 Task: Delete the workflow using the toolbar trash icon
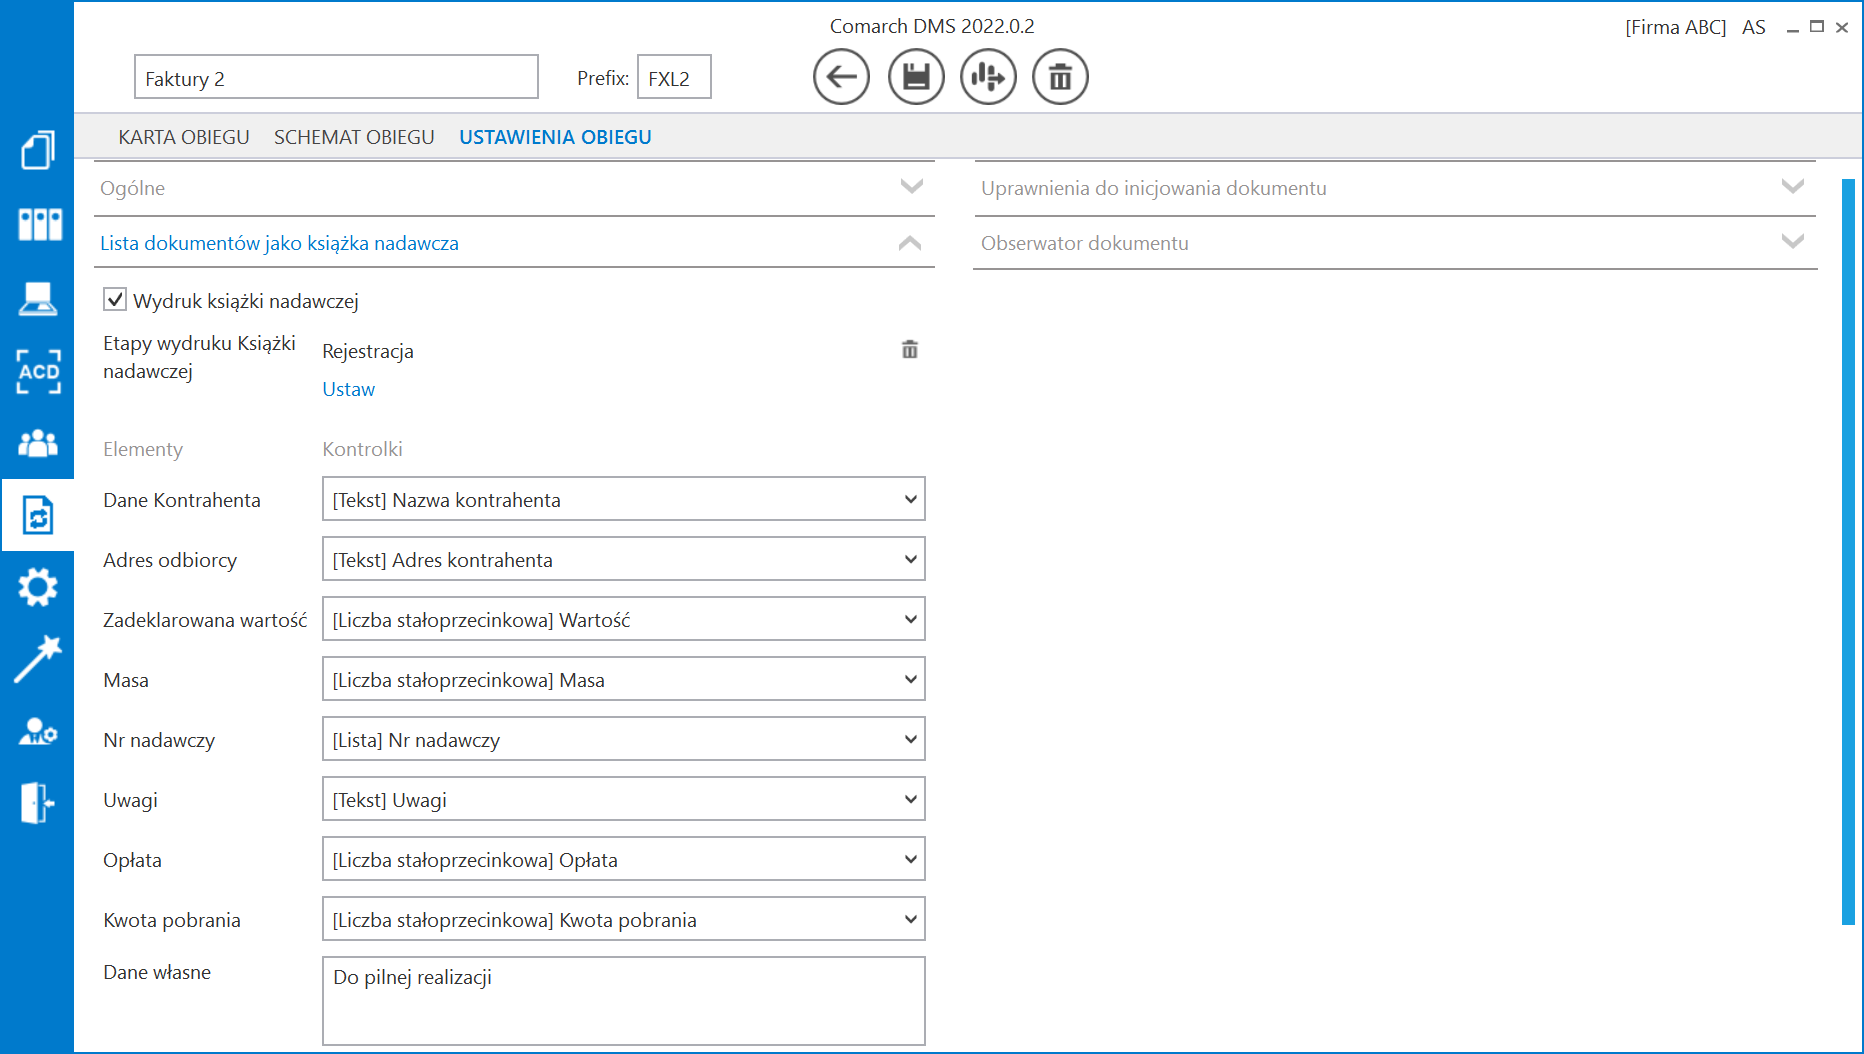1060,77
